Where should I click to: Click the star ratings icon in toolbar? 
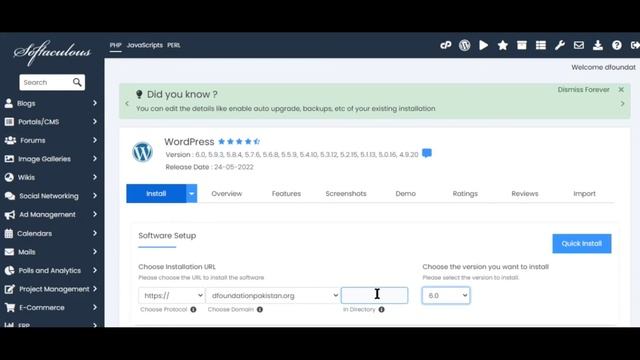(x=503, y=45)
